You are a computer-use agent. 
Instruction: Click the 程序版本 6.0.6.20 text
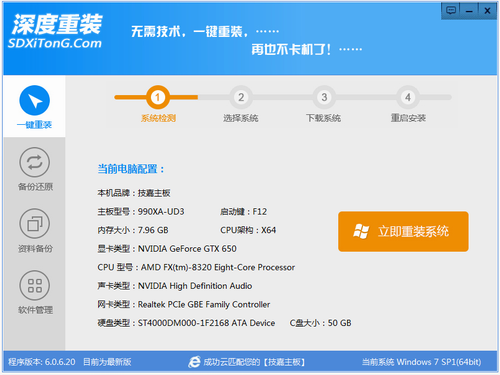pyautogui.click(x=42, y=362)
